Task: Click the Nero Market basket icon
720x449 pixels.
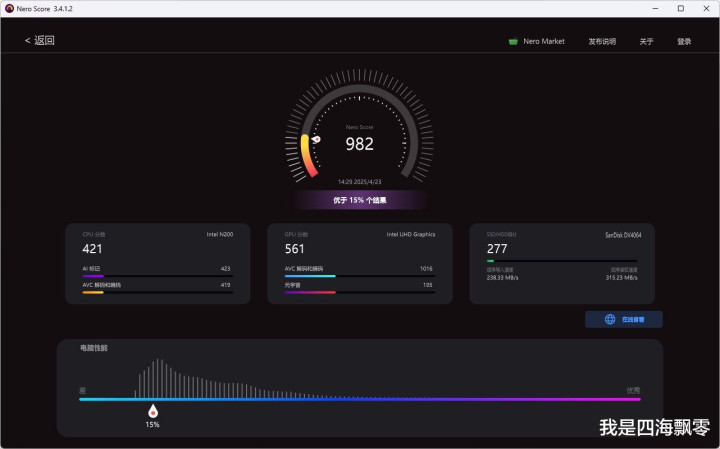Action: click(x=513, y=42)
